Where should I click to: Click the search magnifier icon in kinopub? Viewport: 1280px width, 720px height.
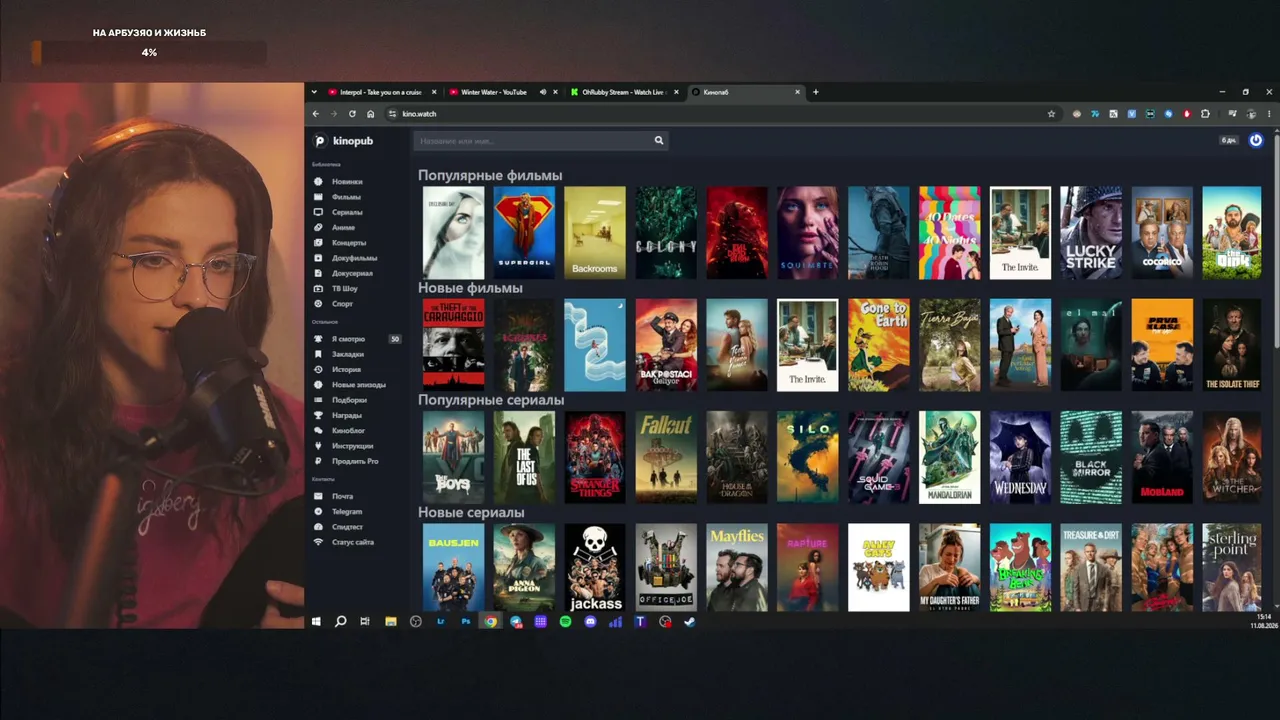point(659,141)
